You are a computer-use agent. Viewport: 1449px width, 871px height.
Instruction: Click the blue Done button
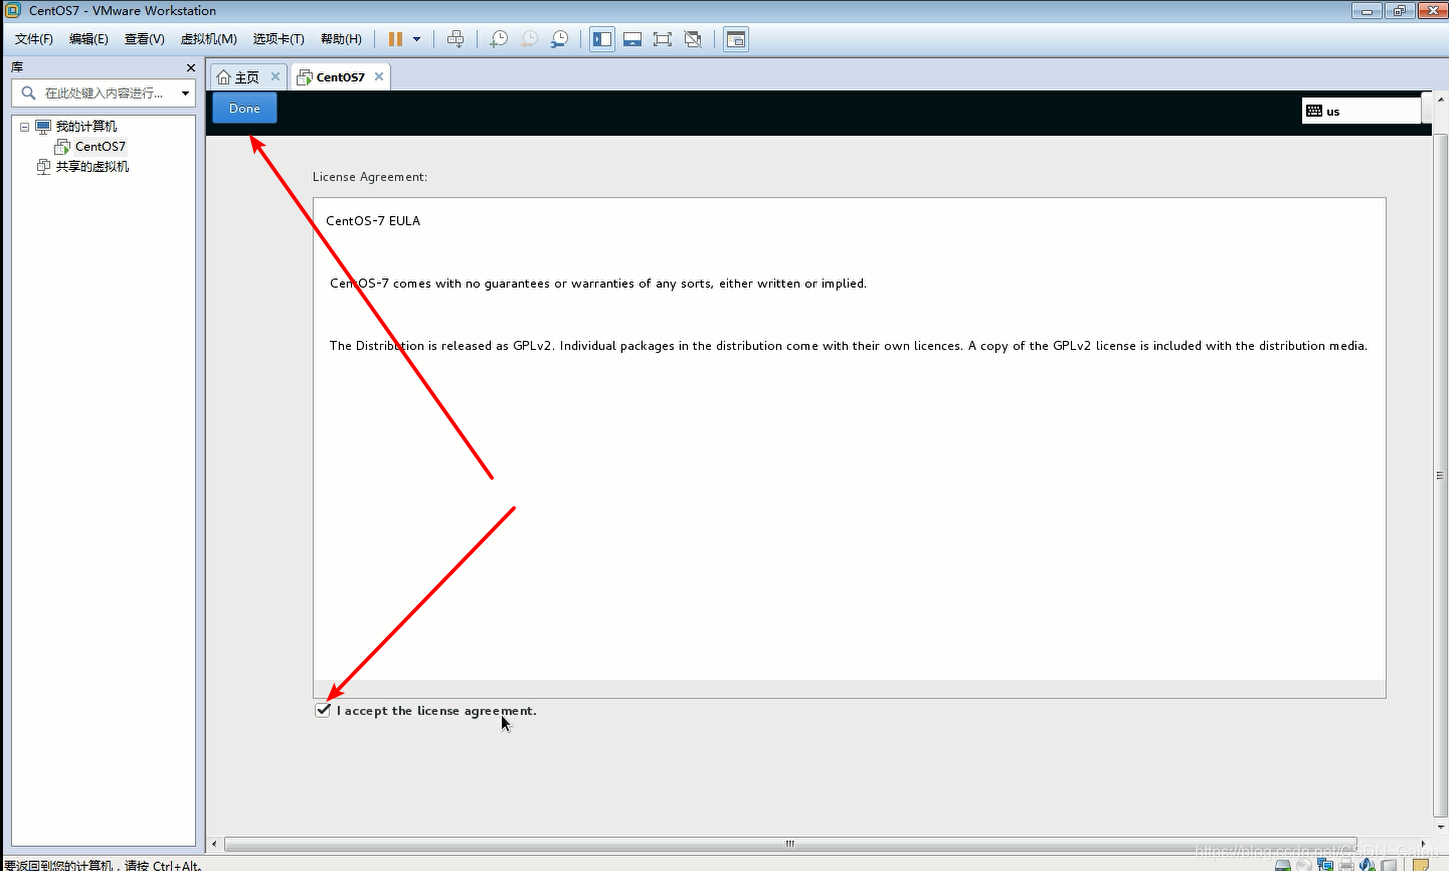244,108
